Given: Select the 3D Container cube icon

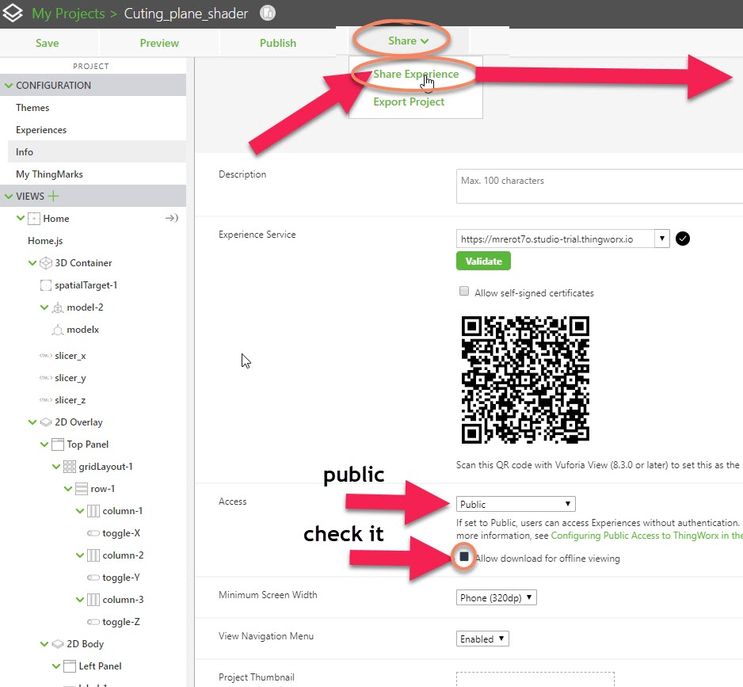Looking at the screenshot, I should click(x=45, y=263).
